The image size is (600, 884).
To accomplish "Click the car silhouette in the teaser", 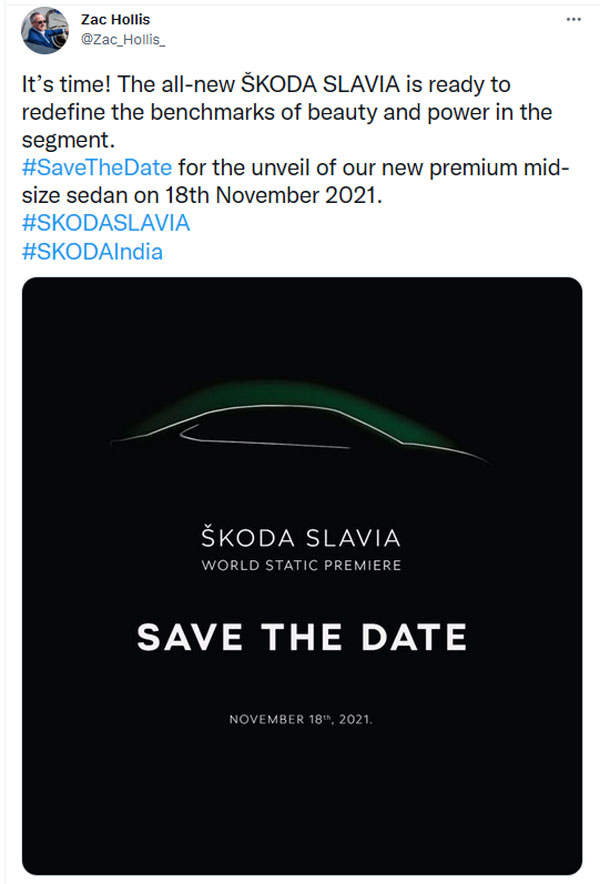I will [x=300, y=425].
